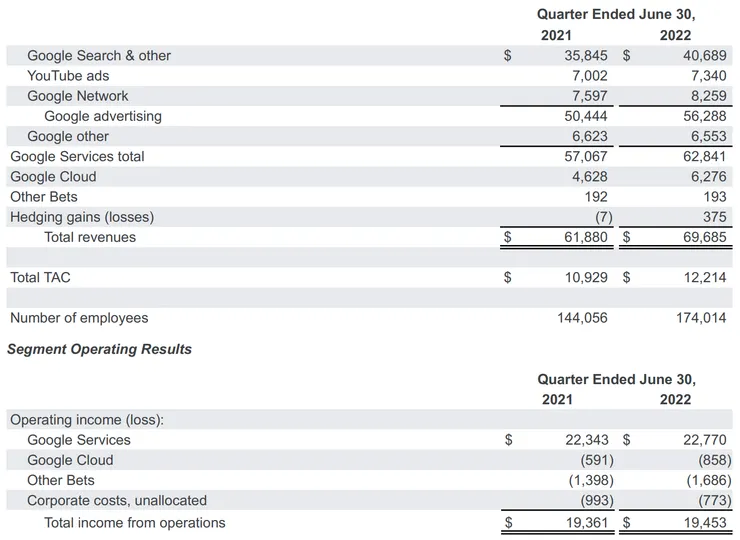Click the 2022 Total revenues value 69,685
This screenshot has height=540, width=740.
point(702,237)
